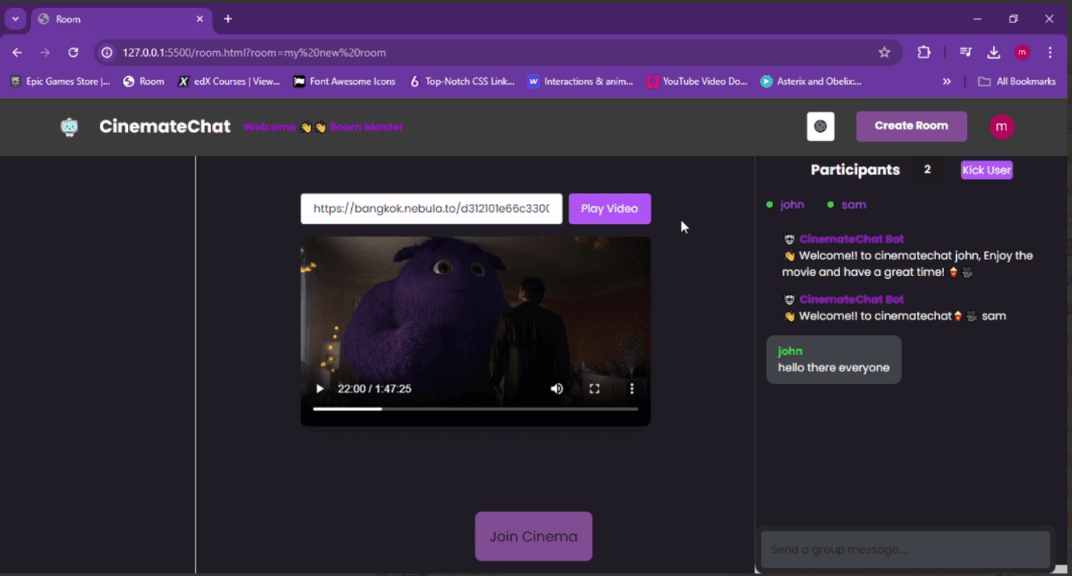Click the CinemateChat title text
Image resolution: width=1072 pixels, height=576 pixels.
165,126
